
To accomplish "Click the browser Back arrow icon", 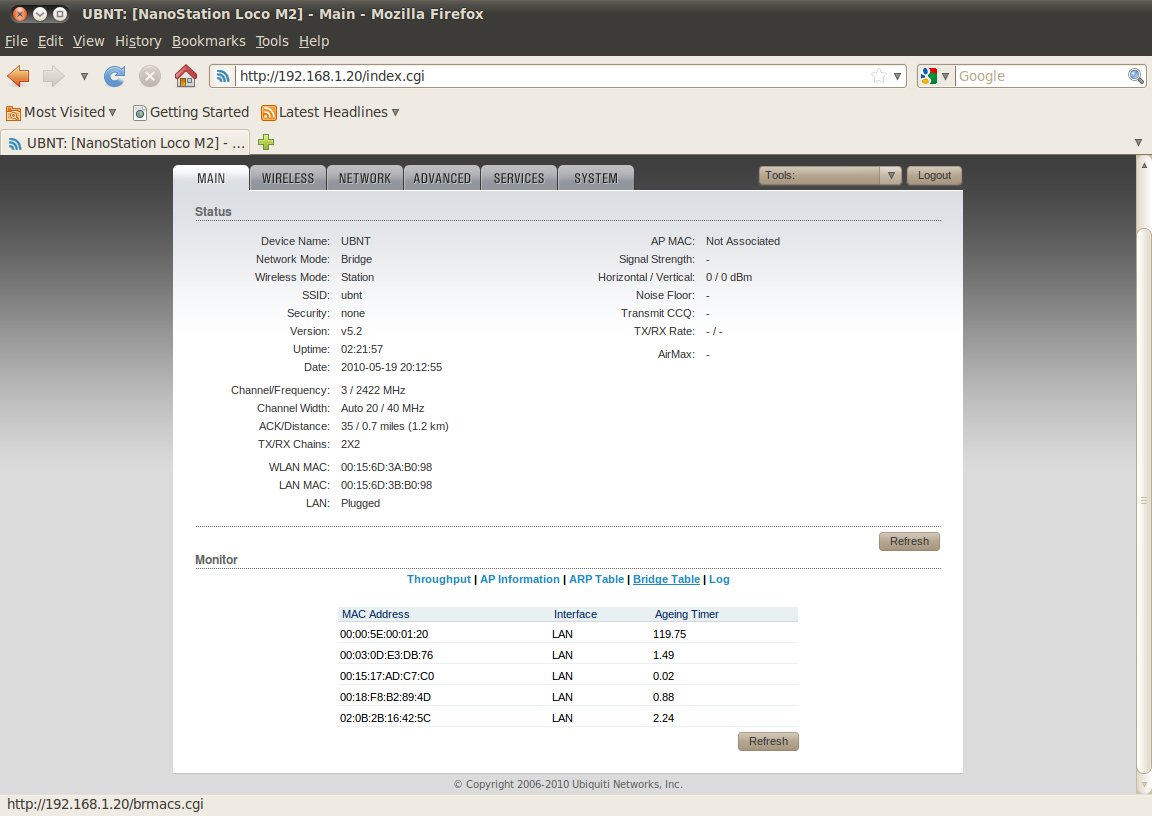I will pyautogui.click(x=19, y=76).
